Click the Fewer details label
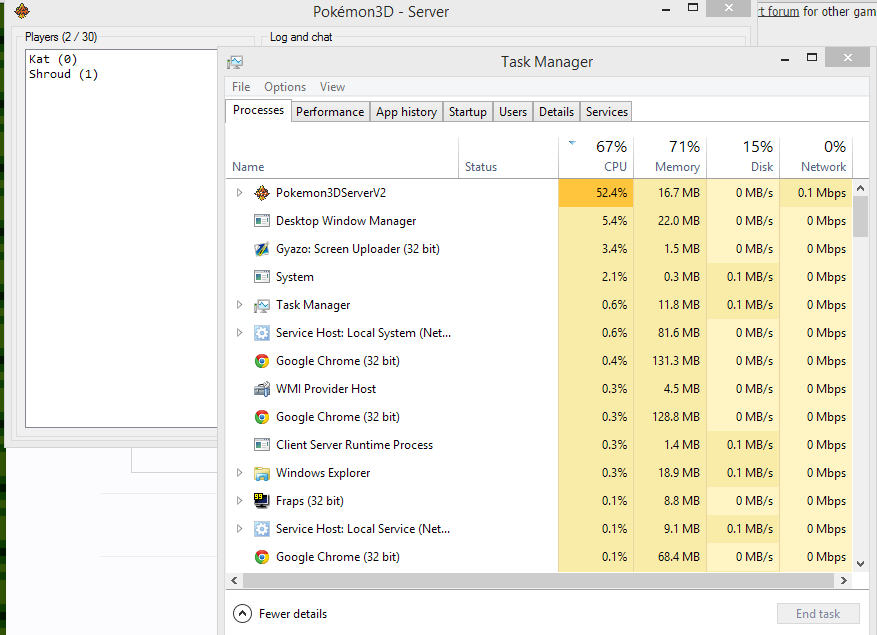 (293, 614)
